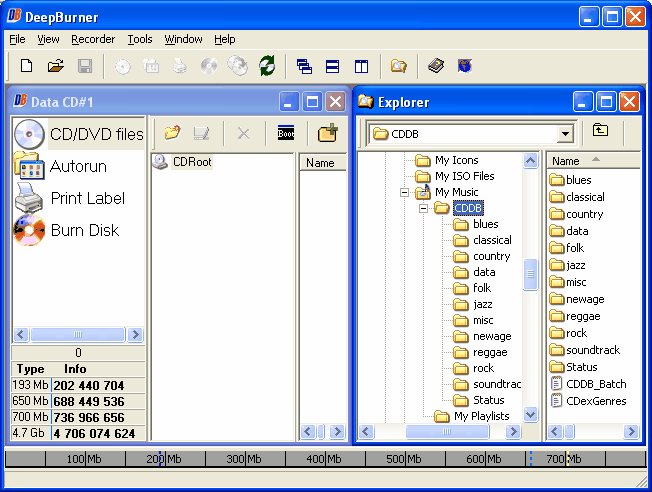
Task: Open the help book toolbar icon
Action: [x=436, y=66]
